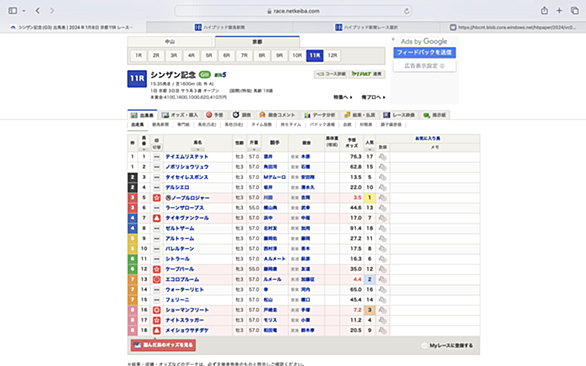Open jockey link Mデムーロ

coord(275,177)
